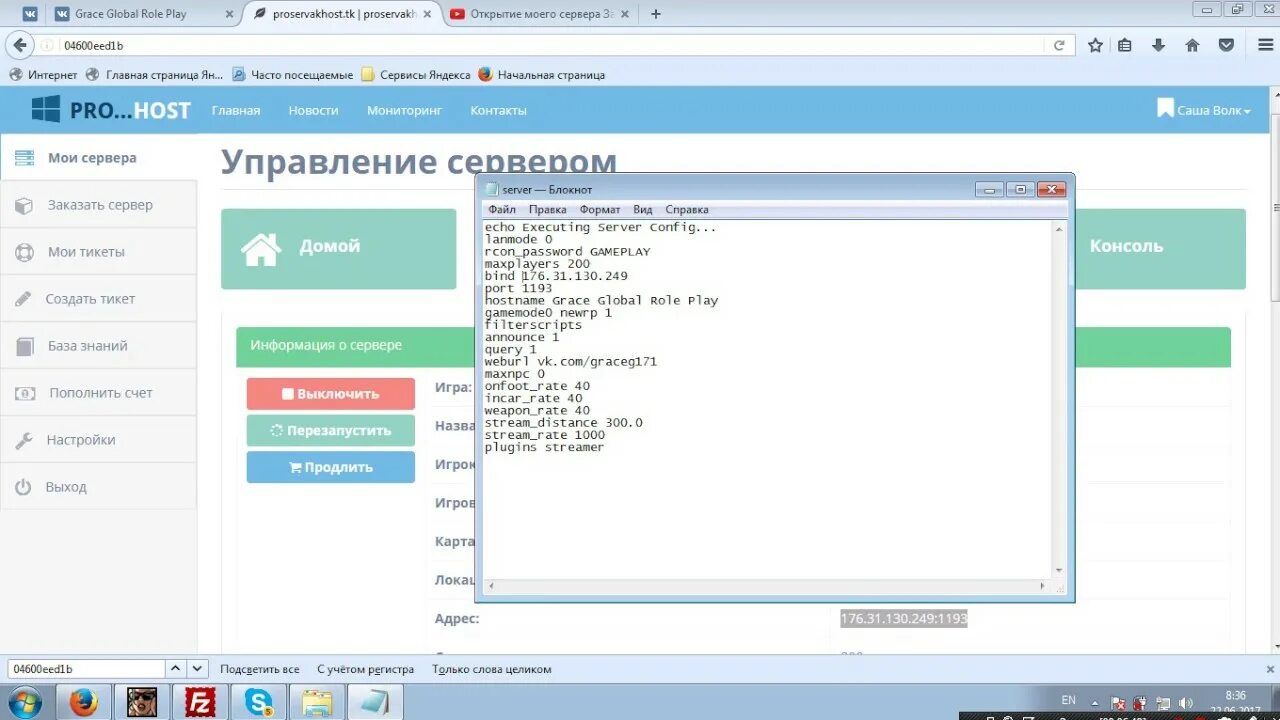
Task: Click the find bar search field
Action: [84, 669]
